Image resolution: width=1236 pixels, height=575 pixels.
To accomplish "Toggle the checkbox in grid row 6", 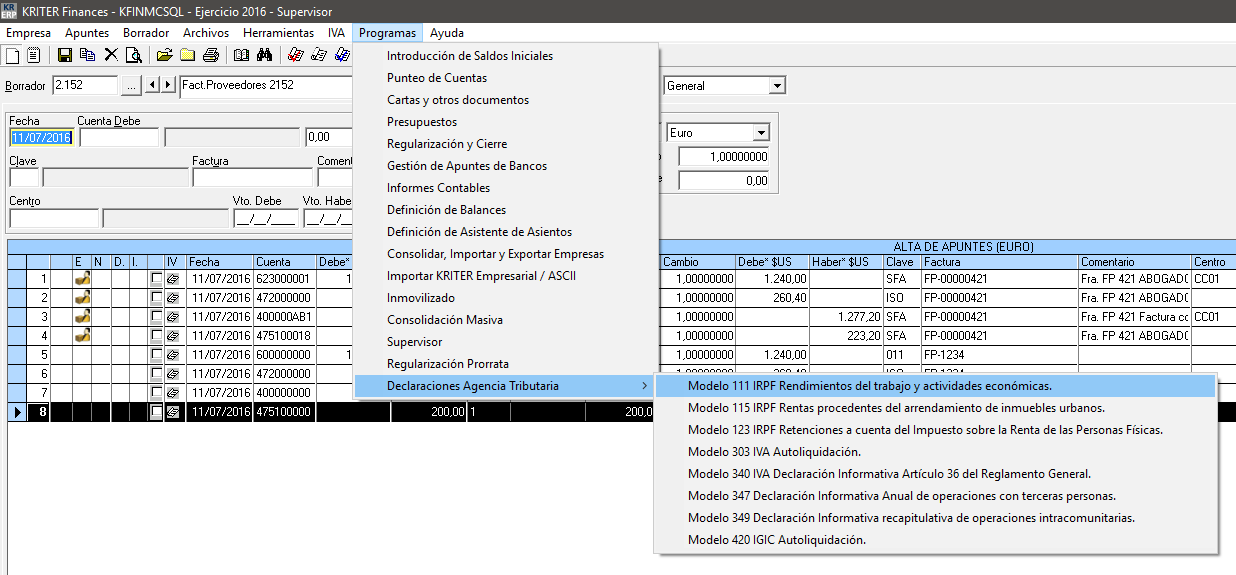I will point(156,373).
